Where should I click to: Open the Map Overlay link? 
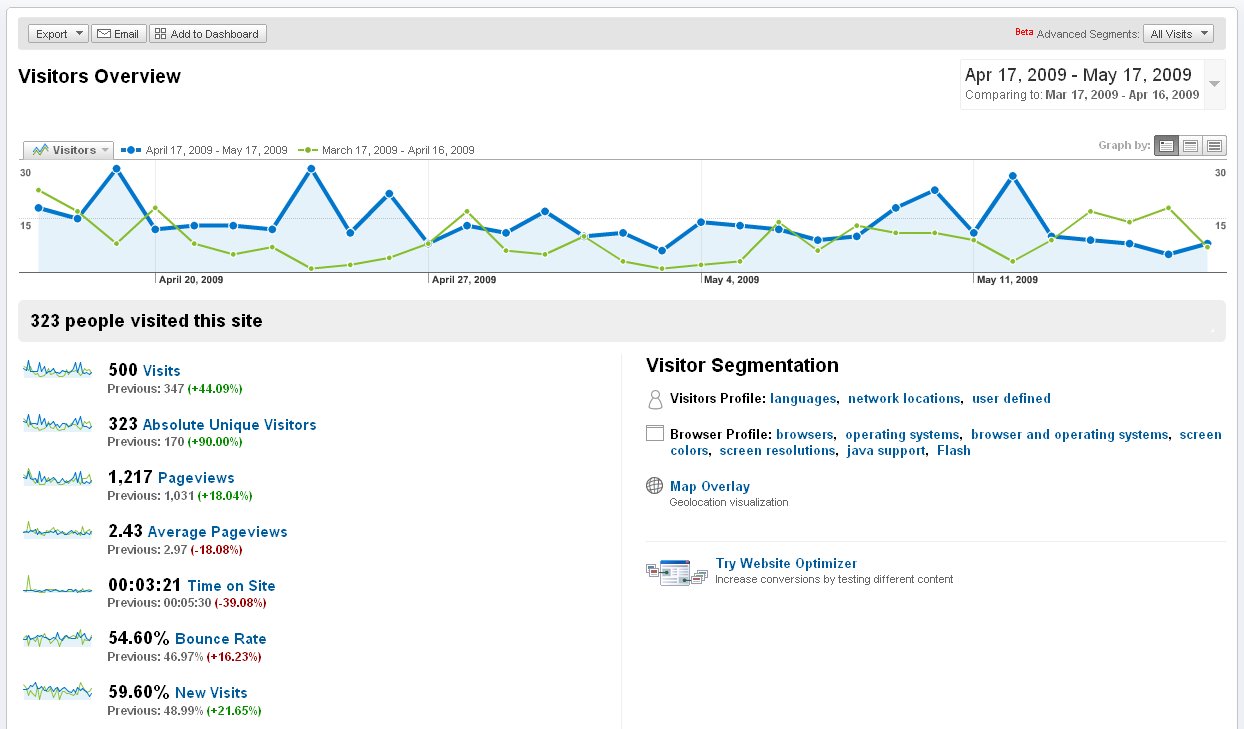tap(710, 487)
